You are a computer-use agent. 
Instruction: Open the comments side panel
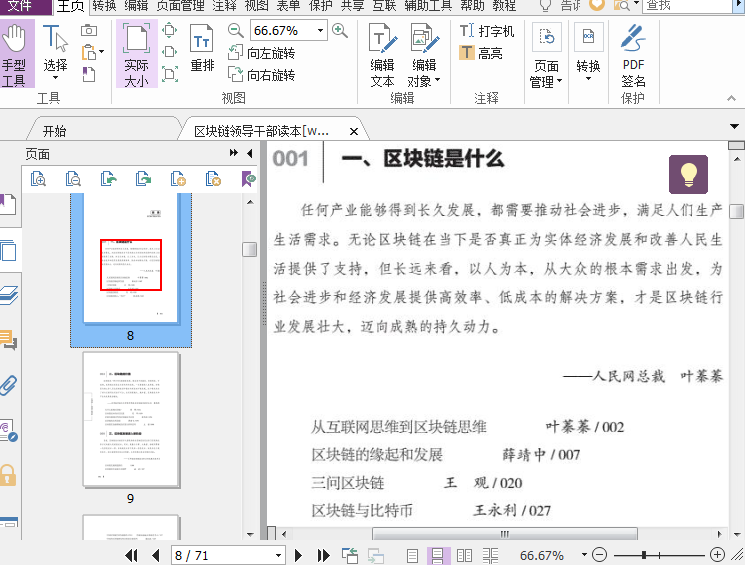(9, 340)
